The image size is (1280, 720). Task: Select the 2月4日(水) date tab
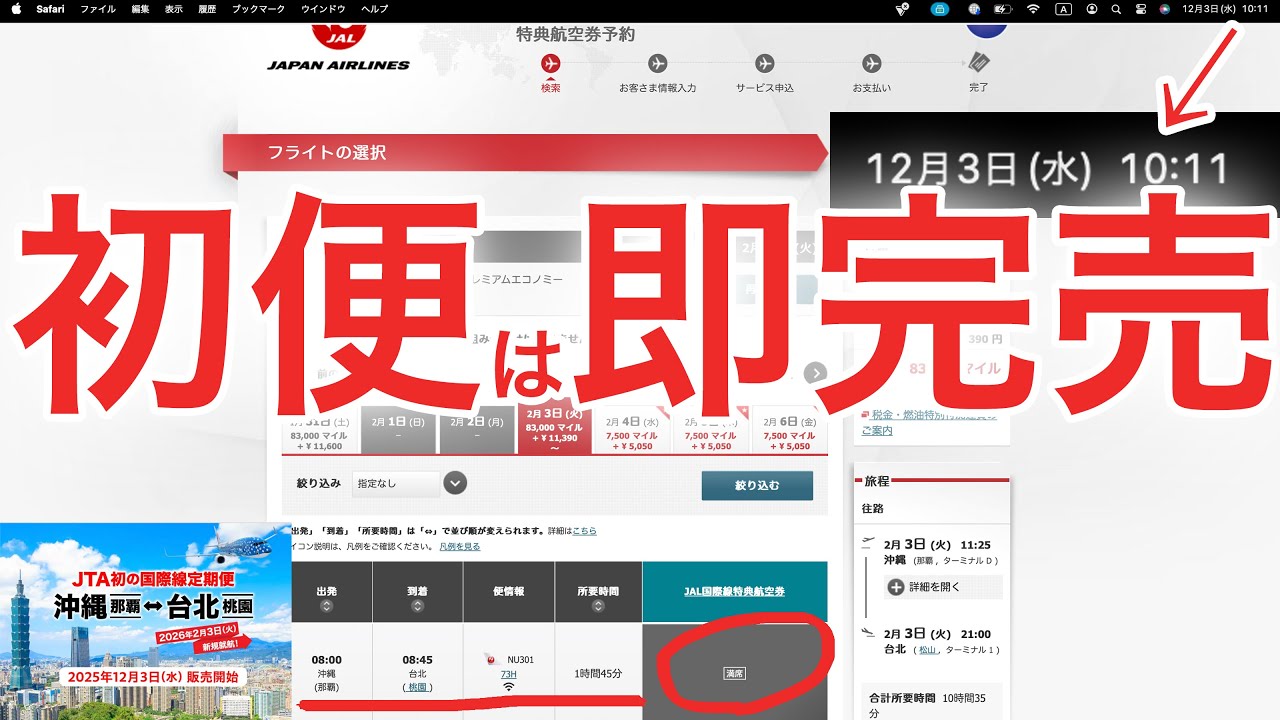coord(633,430)
